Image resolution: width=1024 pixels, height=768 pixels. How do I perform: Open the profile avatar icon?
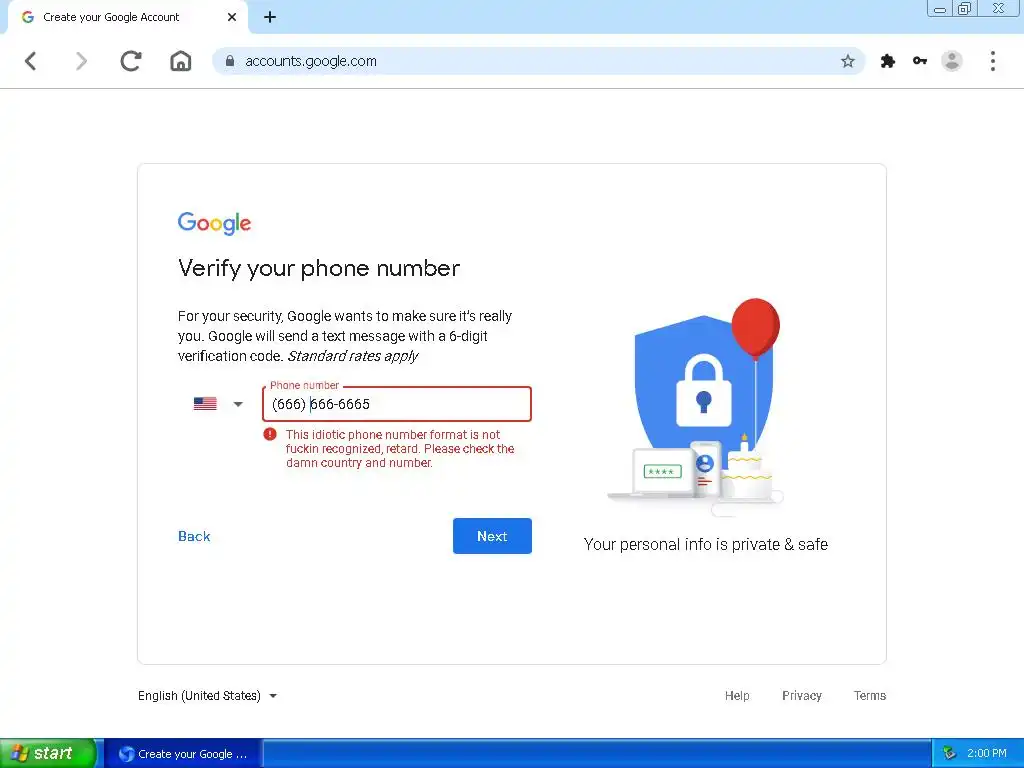click(x=952, y=61)
